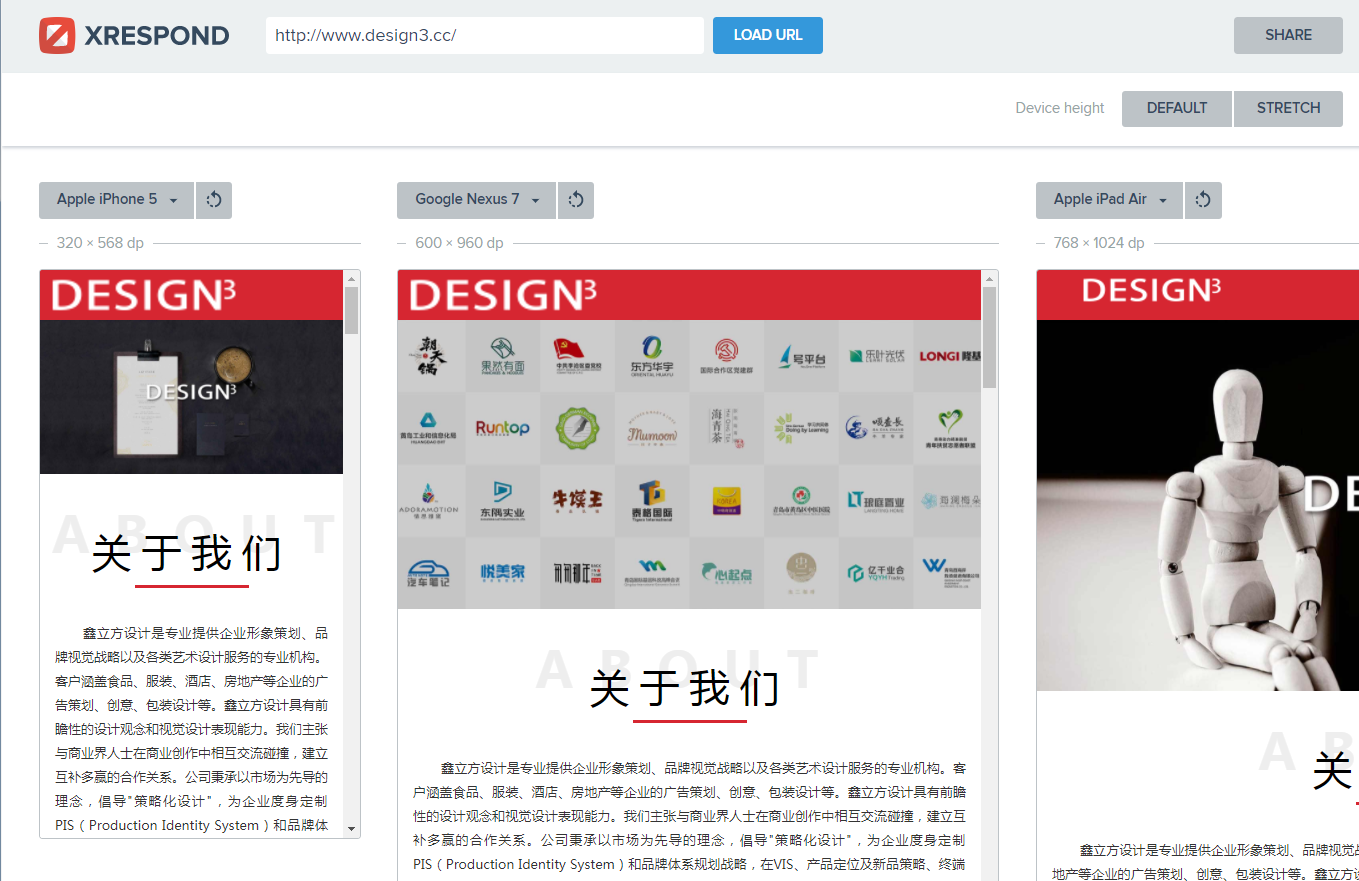Click the 心起点 dolphin logo
This screenshot has height=881, width=1359.
(x=726, y=573)
